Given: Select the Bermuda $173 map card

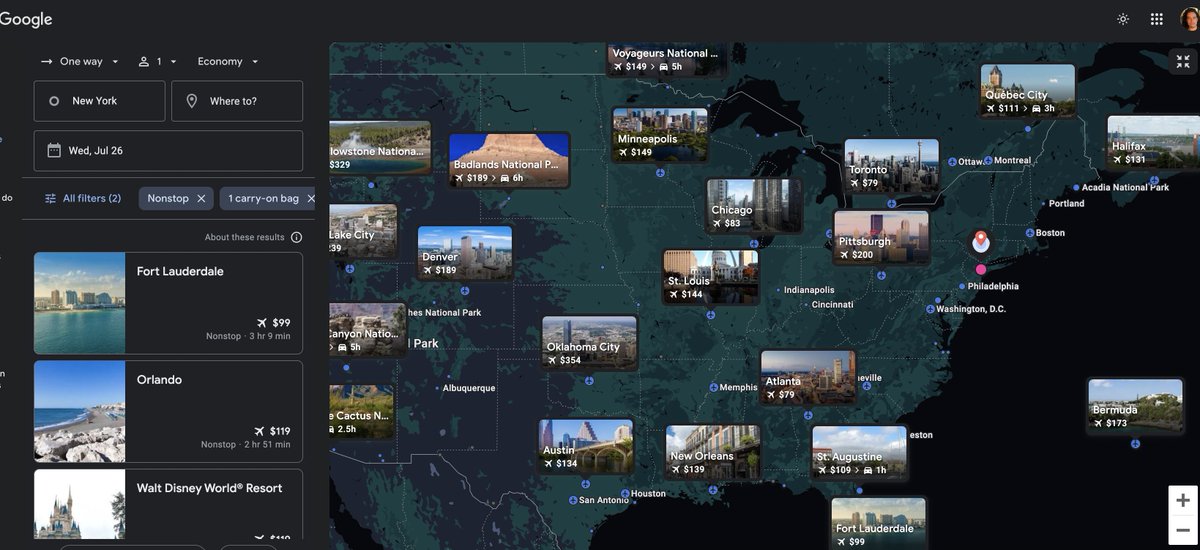Looking at the screenshot, I should tap(1136, 406).
